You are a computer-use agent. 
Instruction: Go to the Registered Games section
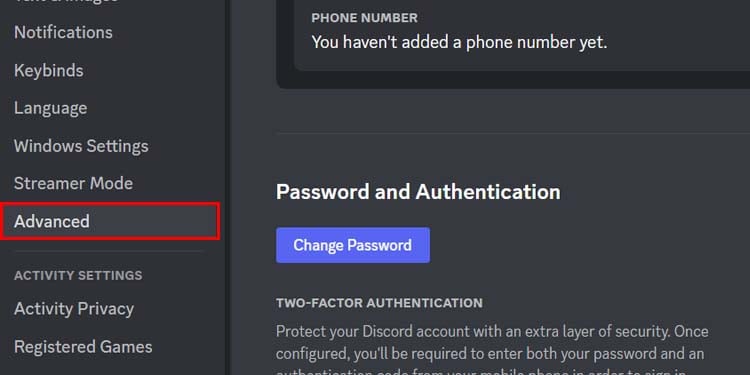pos(83,347)
